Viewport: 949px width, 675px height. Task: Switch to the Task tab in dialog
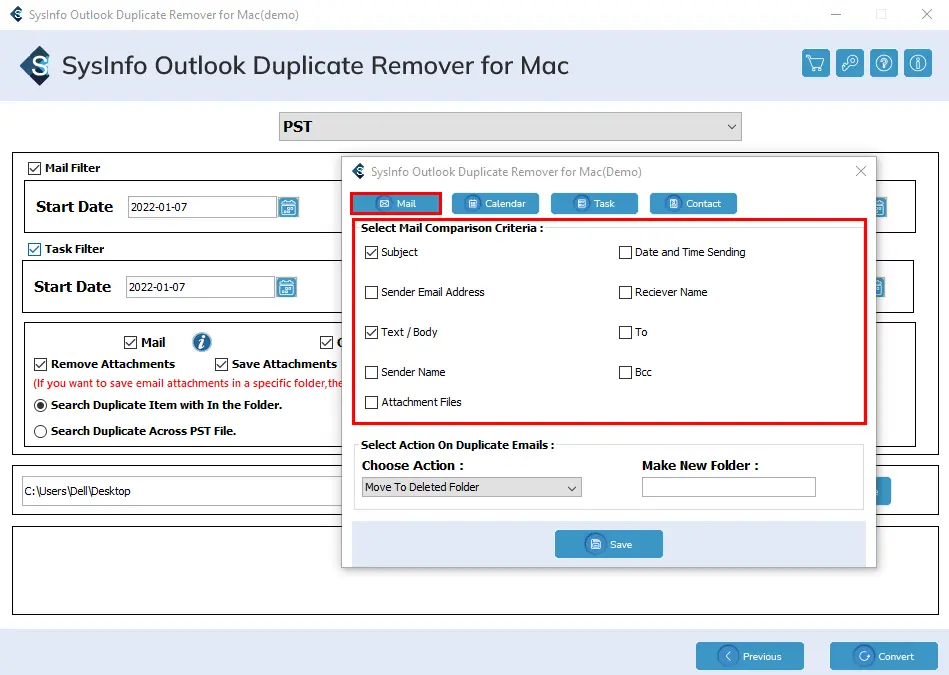point(594,203)
